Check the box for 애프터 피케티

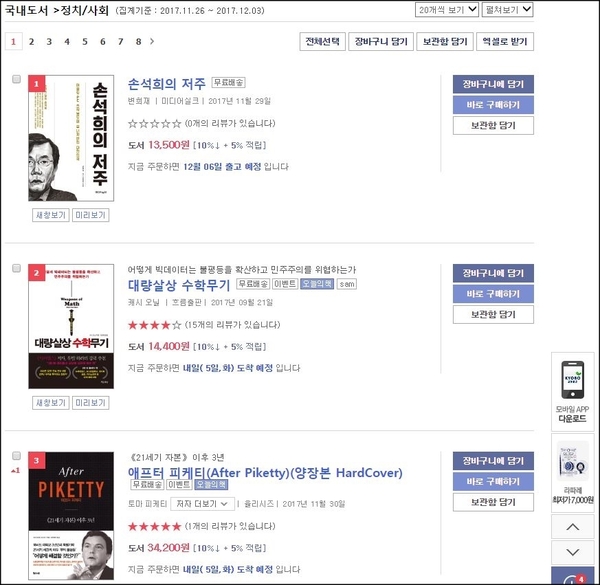pyautogui.click(x=16, y=456)
